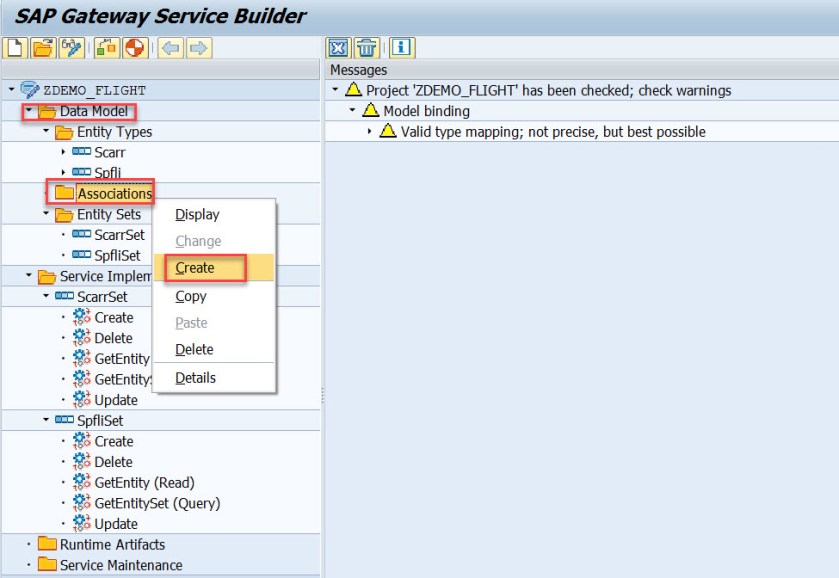Viewport: 839px width, 578px height.
Task: Select SpfliSet Create operation
Action: tap(114, 442)
